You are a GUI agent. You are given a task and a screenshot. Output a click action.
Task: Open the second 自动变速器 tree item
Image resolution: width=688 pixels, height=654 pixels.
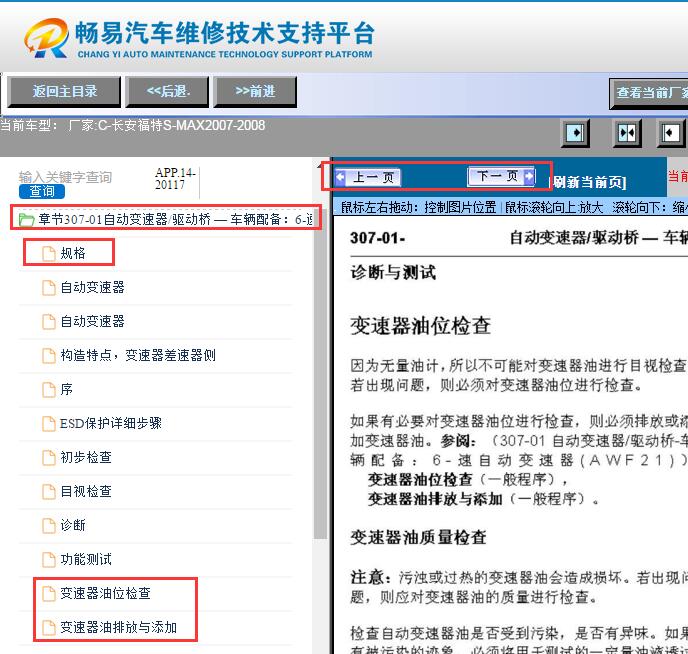(92, 321)
